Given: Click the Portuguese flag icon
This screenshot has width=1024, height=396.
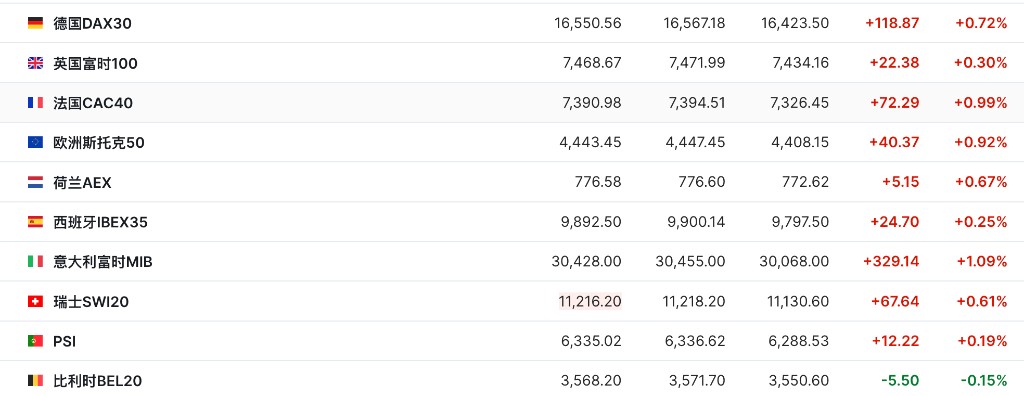Looking at the screenshot, I should [35, 341].
